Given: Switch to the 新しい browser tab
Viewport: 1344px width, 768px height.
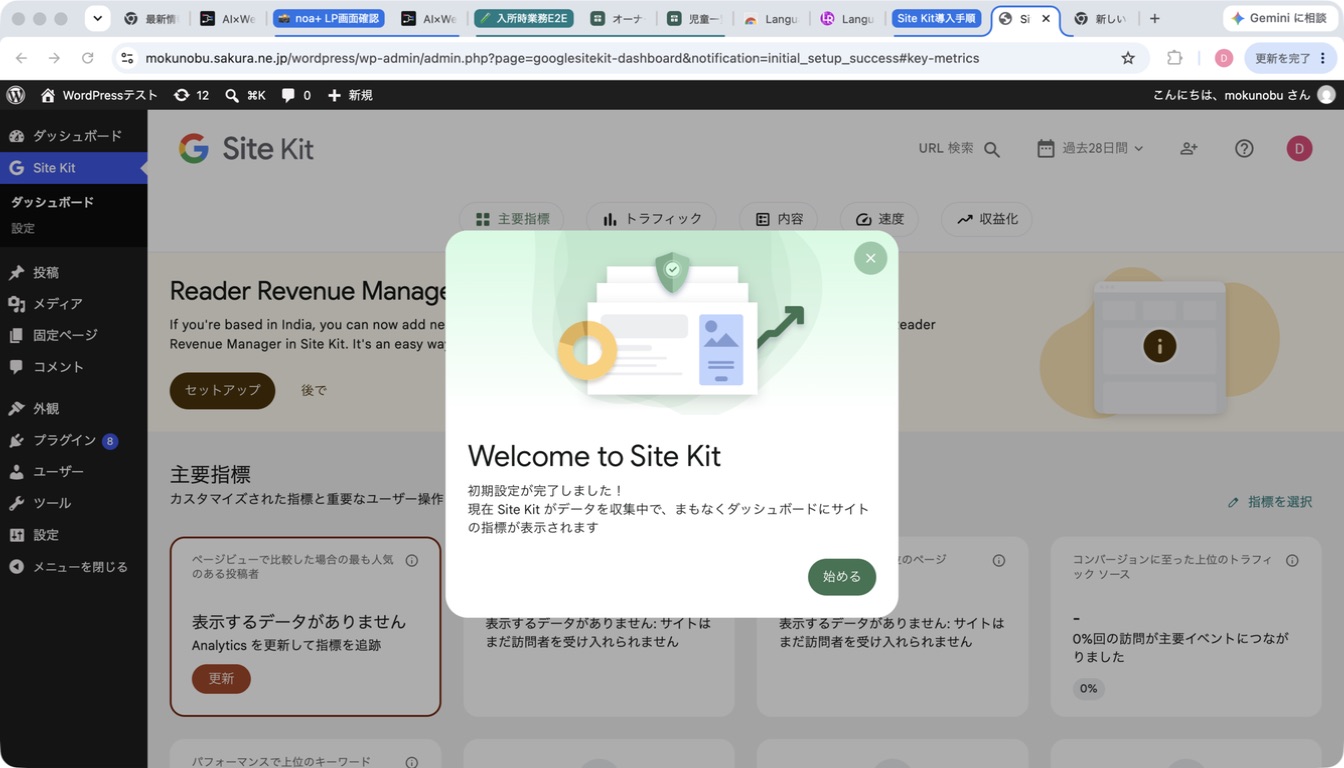Looking at the screenshot, I should (1100, 19).
